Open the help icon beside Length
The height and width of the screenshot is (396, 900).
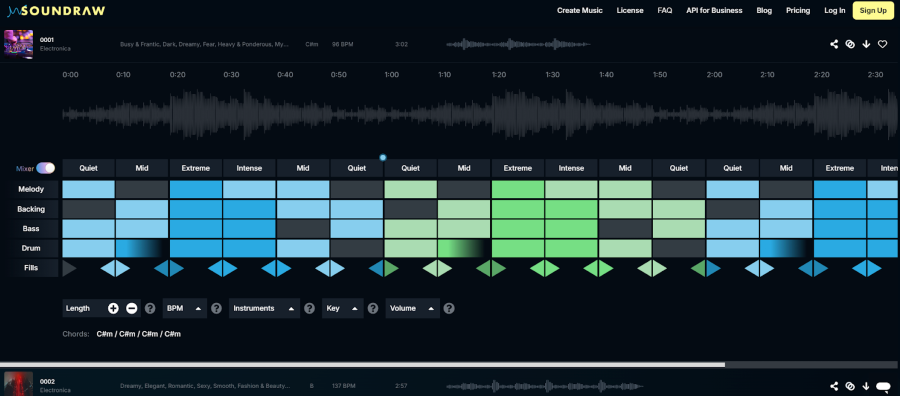point(150,309)
